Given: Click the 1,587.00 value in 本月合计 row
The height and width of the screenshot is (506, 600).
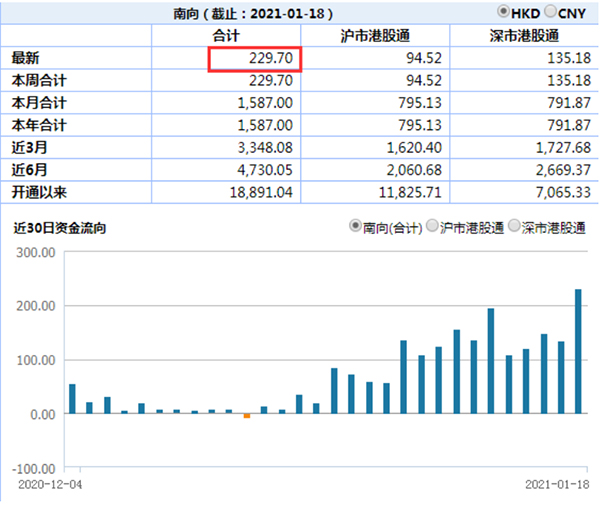Looking at the screenshot, I should [x=265, y=103].
